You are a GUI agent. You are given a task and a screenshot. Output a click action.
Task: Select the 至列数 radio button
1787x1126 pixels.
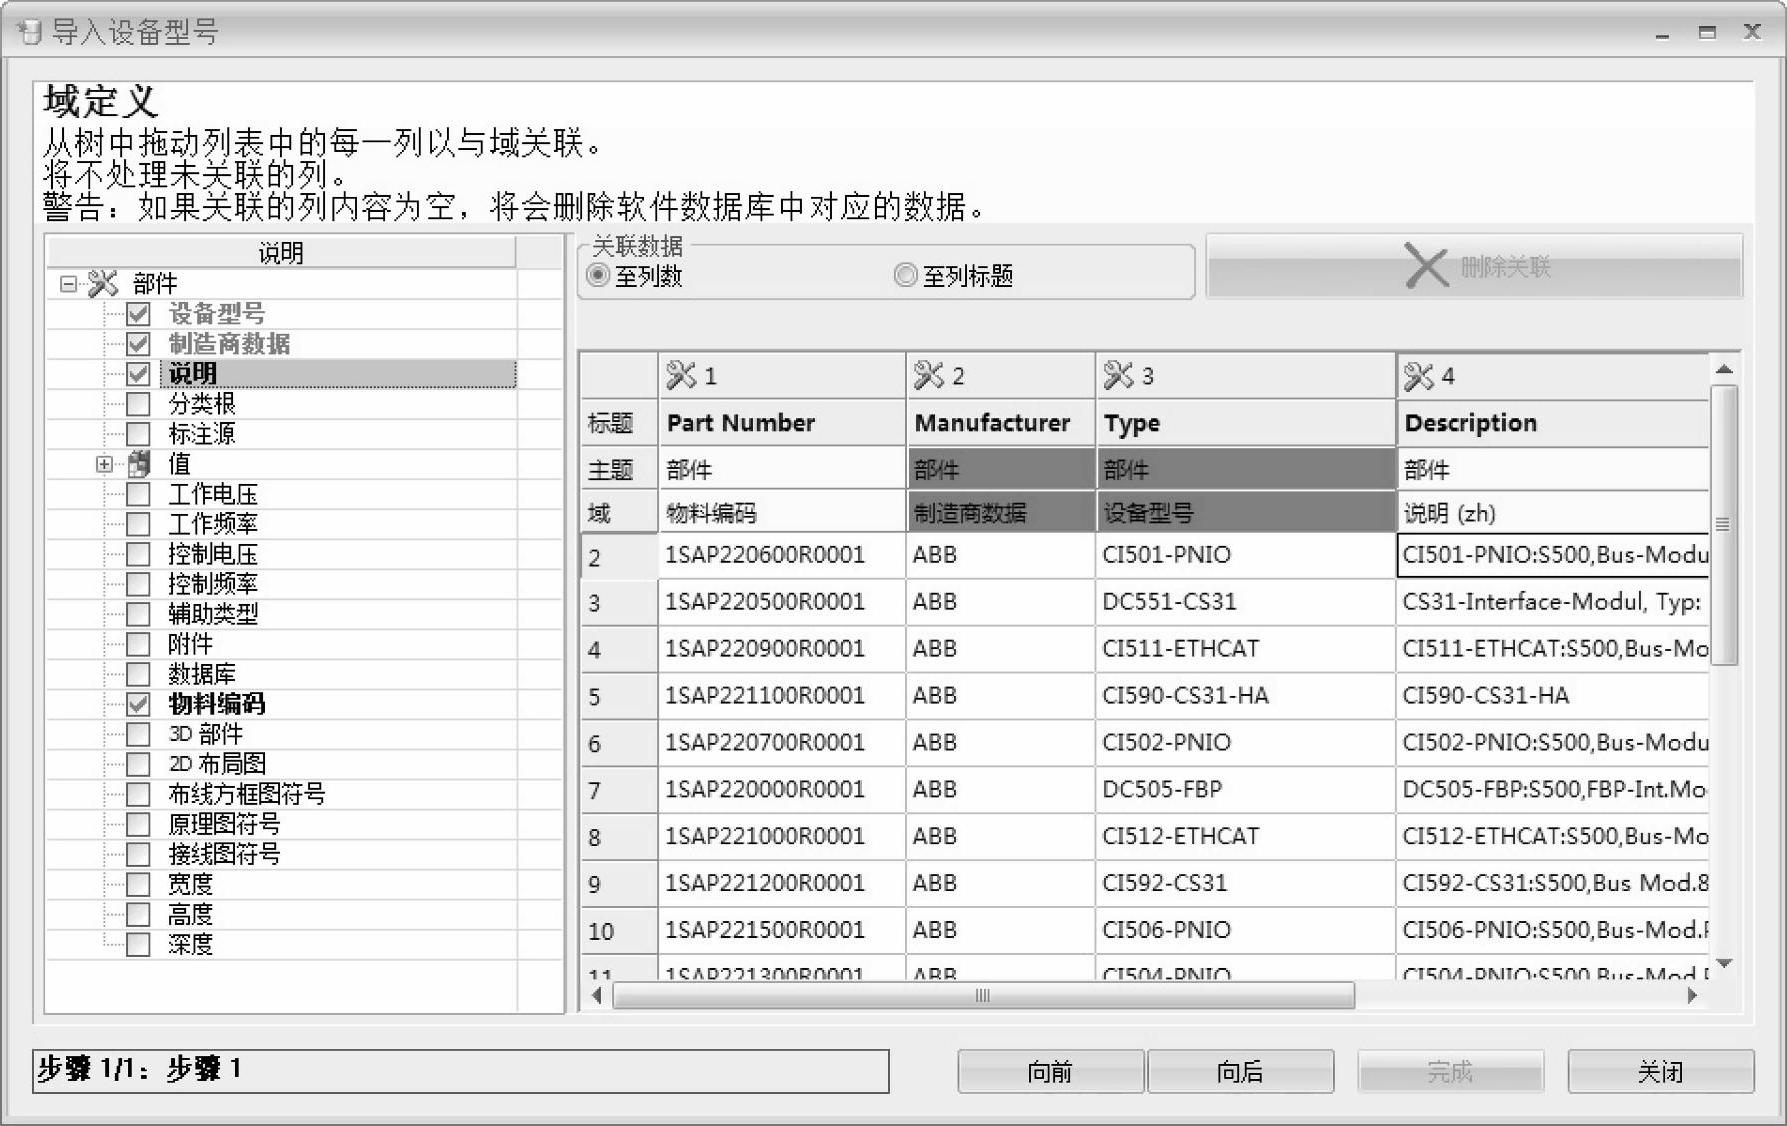click(x=598, y=275)
